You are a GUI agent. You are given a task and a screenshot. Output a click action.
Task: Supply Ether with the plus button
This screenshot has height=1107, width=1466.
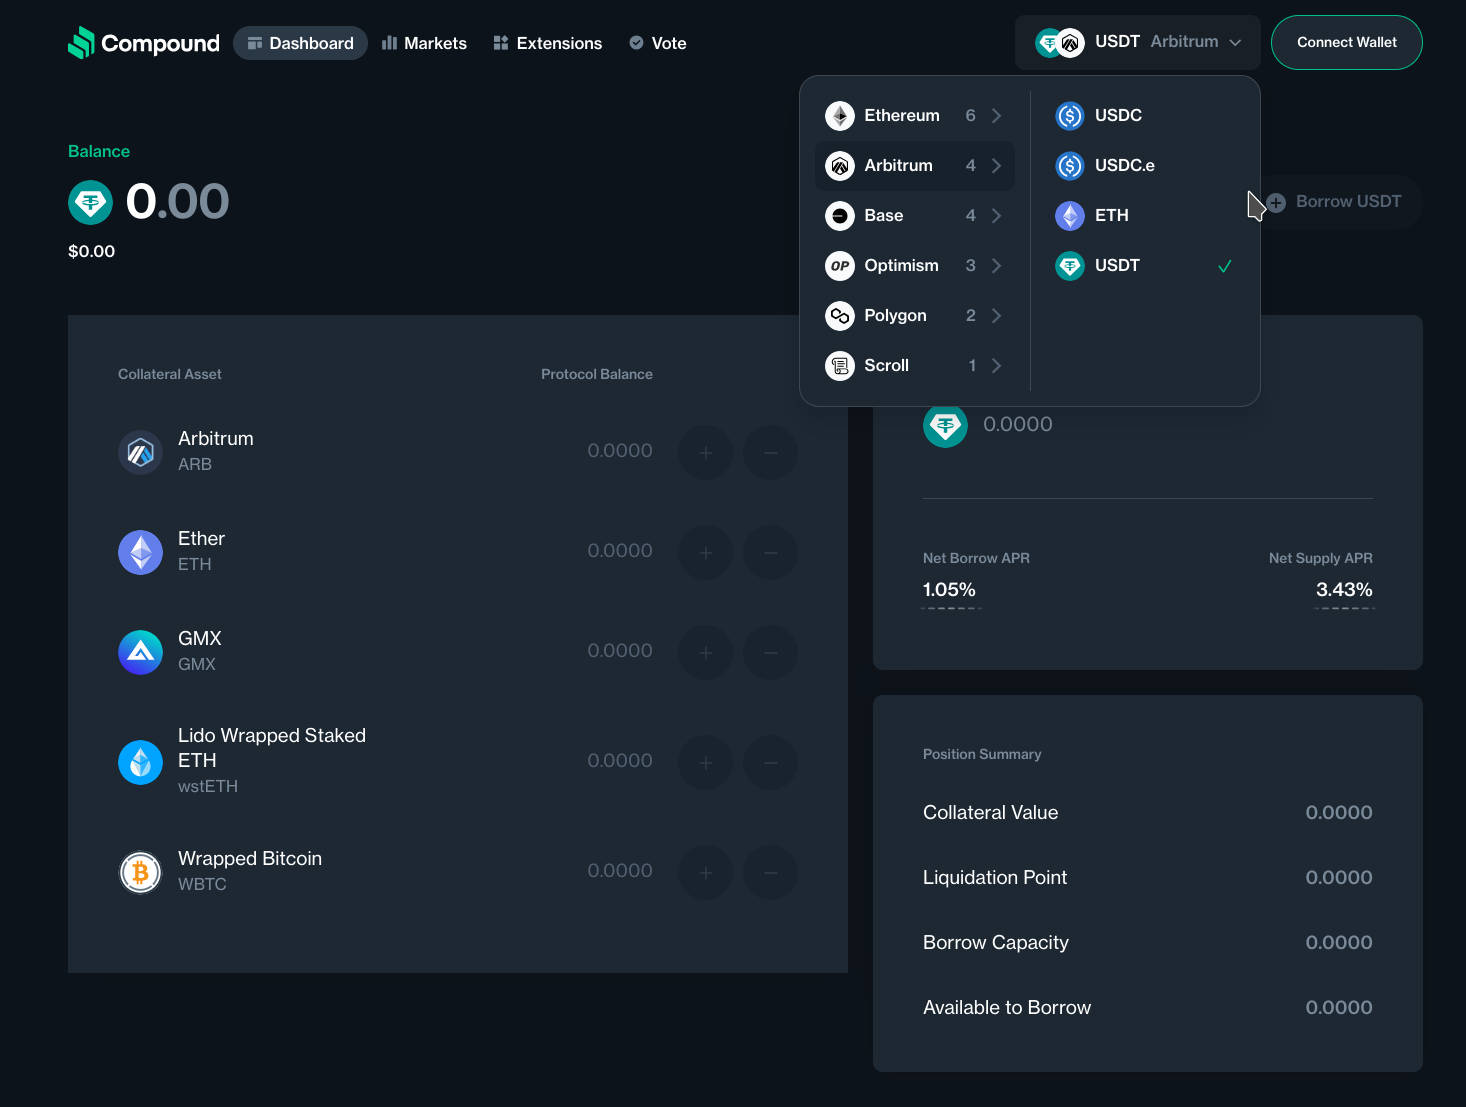[x=706, y=552]
